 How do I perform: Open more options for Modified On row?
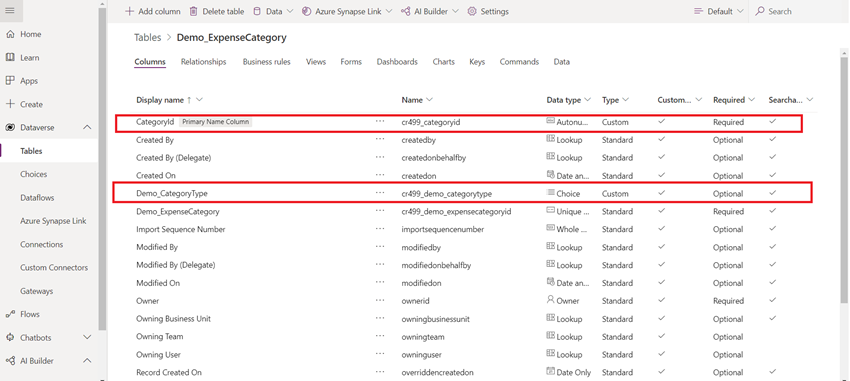pyautogui.click(x=380, y=282)
